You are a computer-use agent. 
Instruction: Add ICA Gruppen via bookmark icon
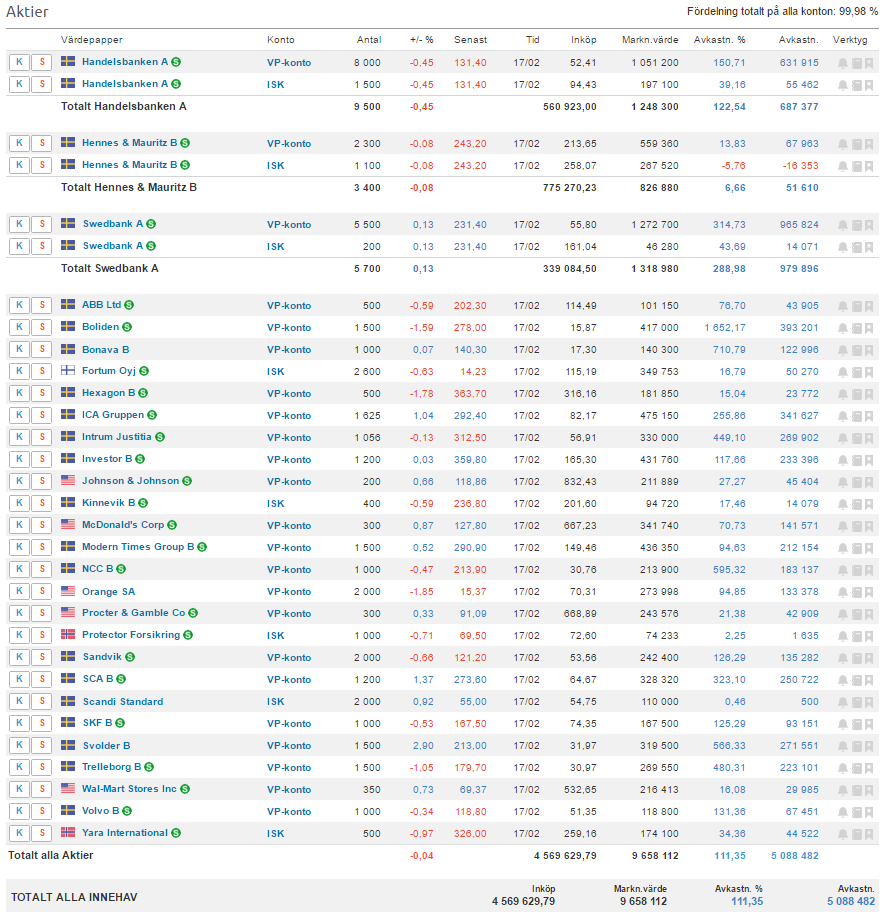pyautogui.click(x=869, y=416)
